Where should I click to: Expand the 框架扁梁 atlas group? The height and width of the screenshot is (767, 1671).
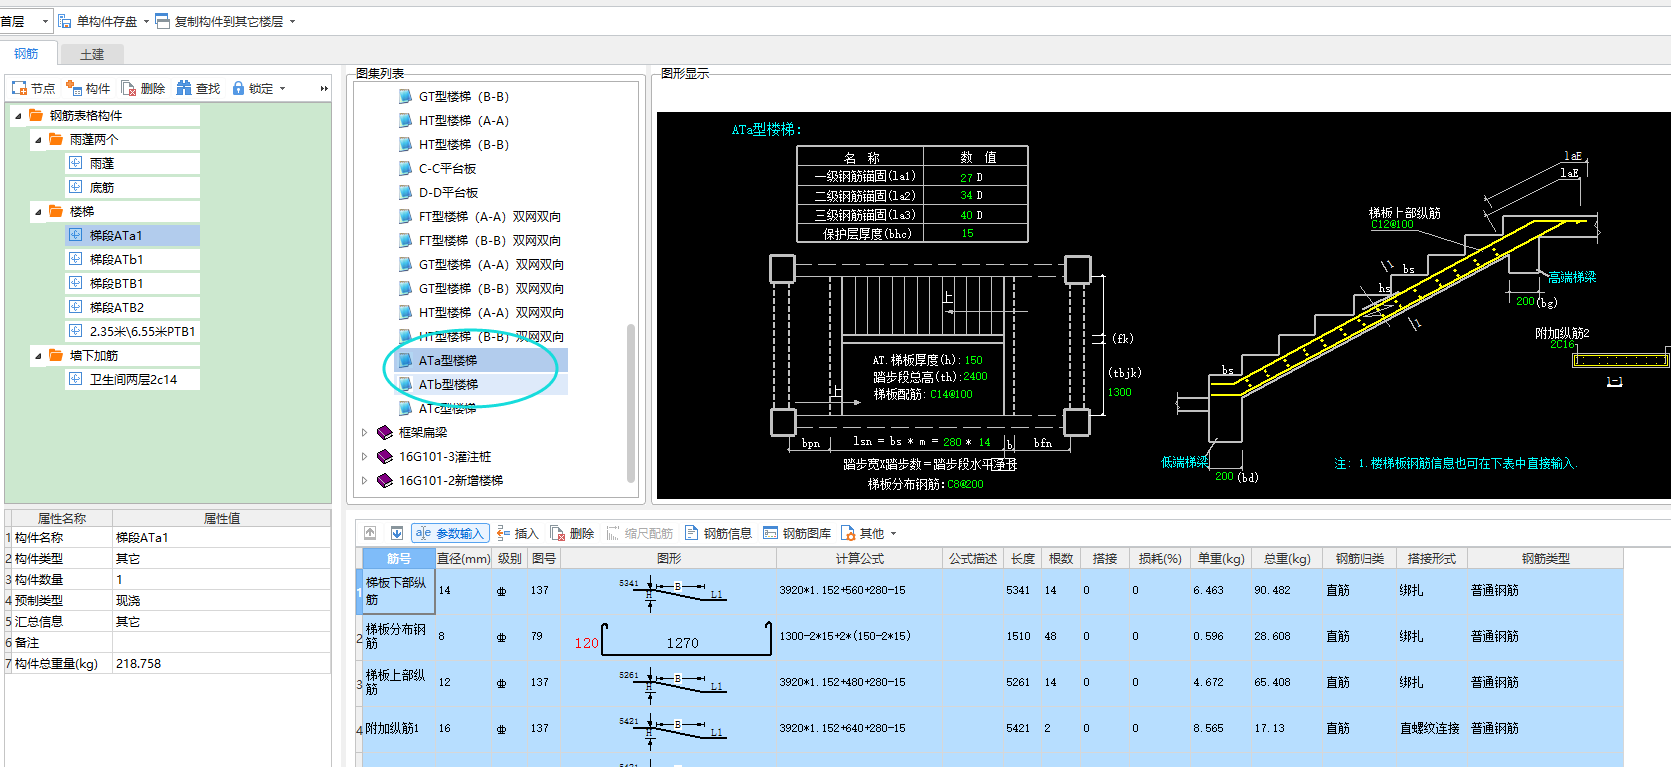pos(364,432)
